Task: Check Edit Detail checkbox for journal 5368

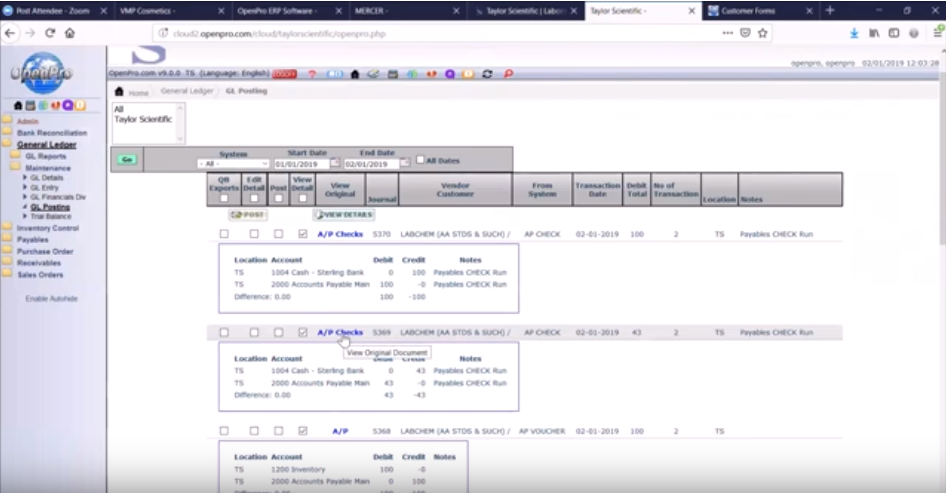Action: tap(254, 431)
